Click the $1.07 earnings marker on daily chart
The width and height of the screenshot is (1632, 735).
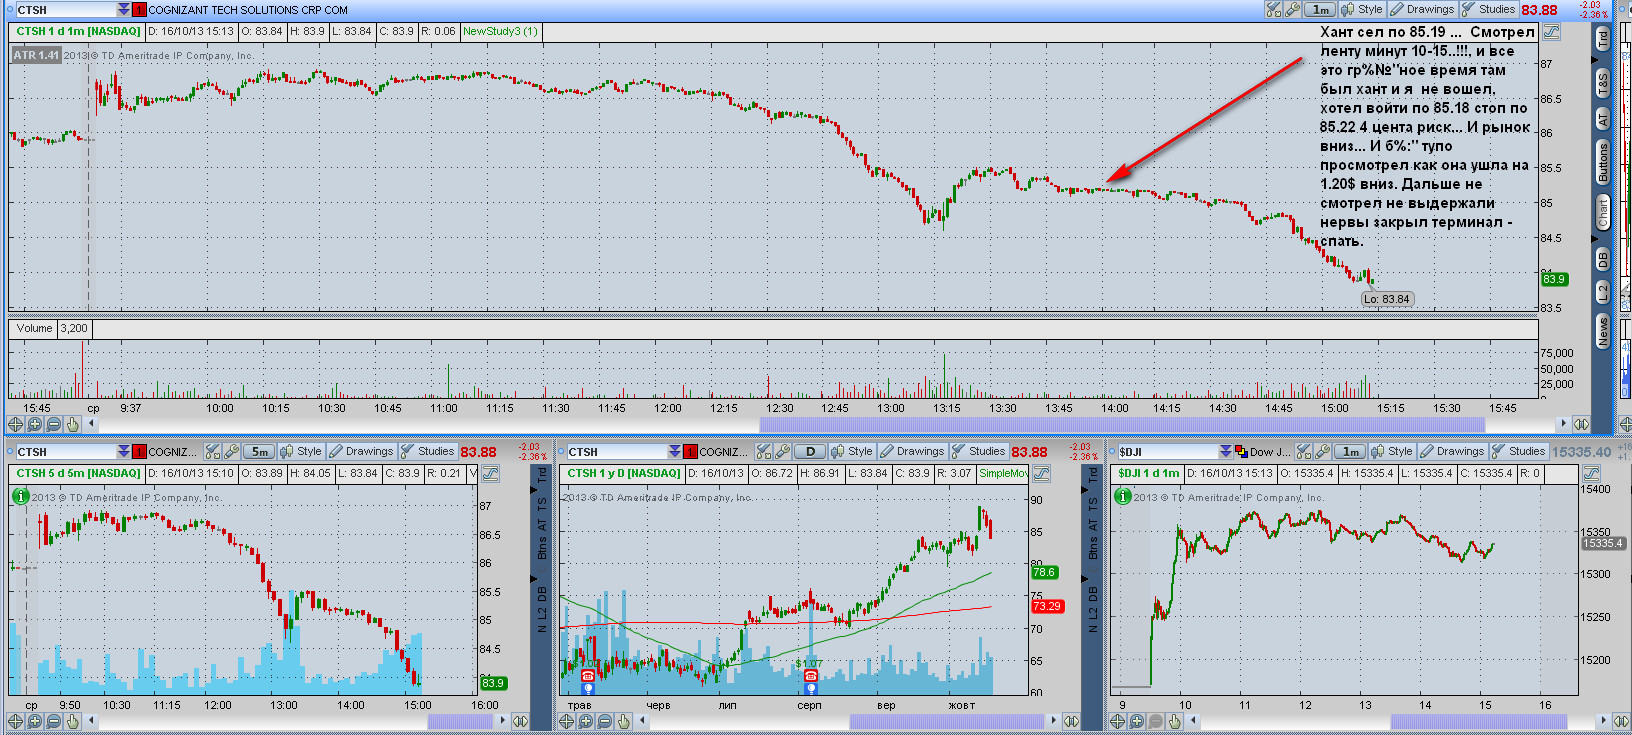(x=809, y=663)
